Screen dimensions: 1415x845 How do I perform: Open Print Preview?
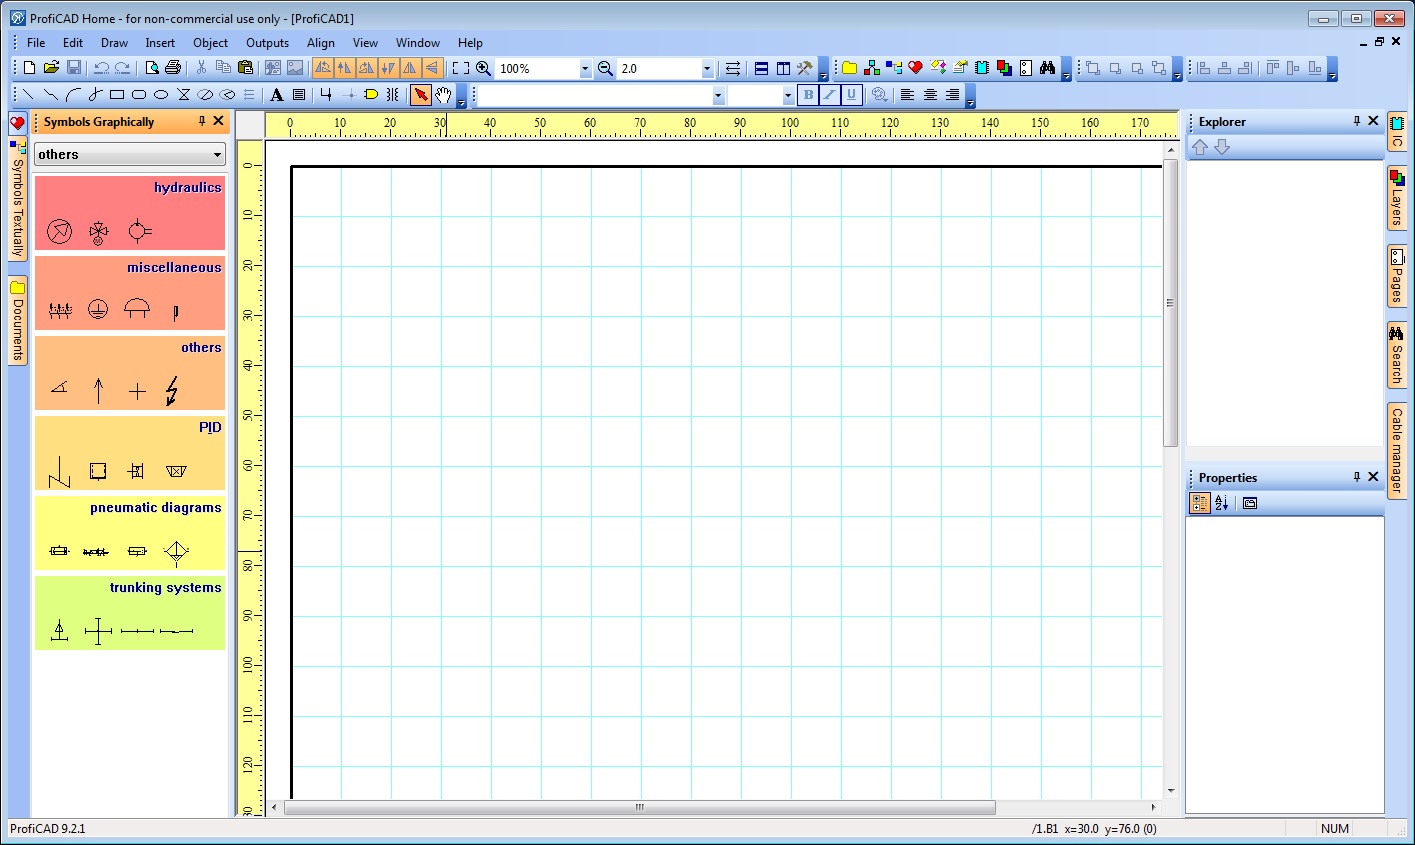point(154,68)
